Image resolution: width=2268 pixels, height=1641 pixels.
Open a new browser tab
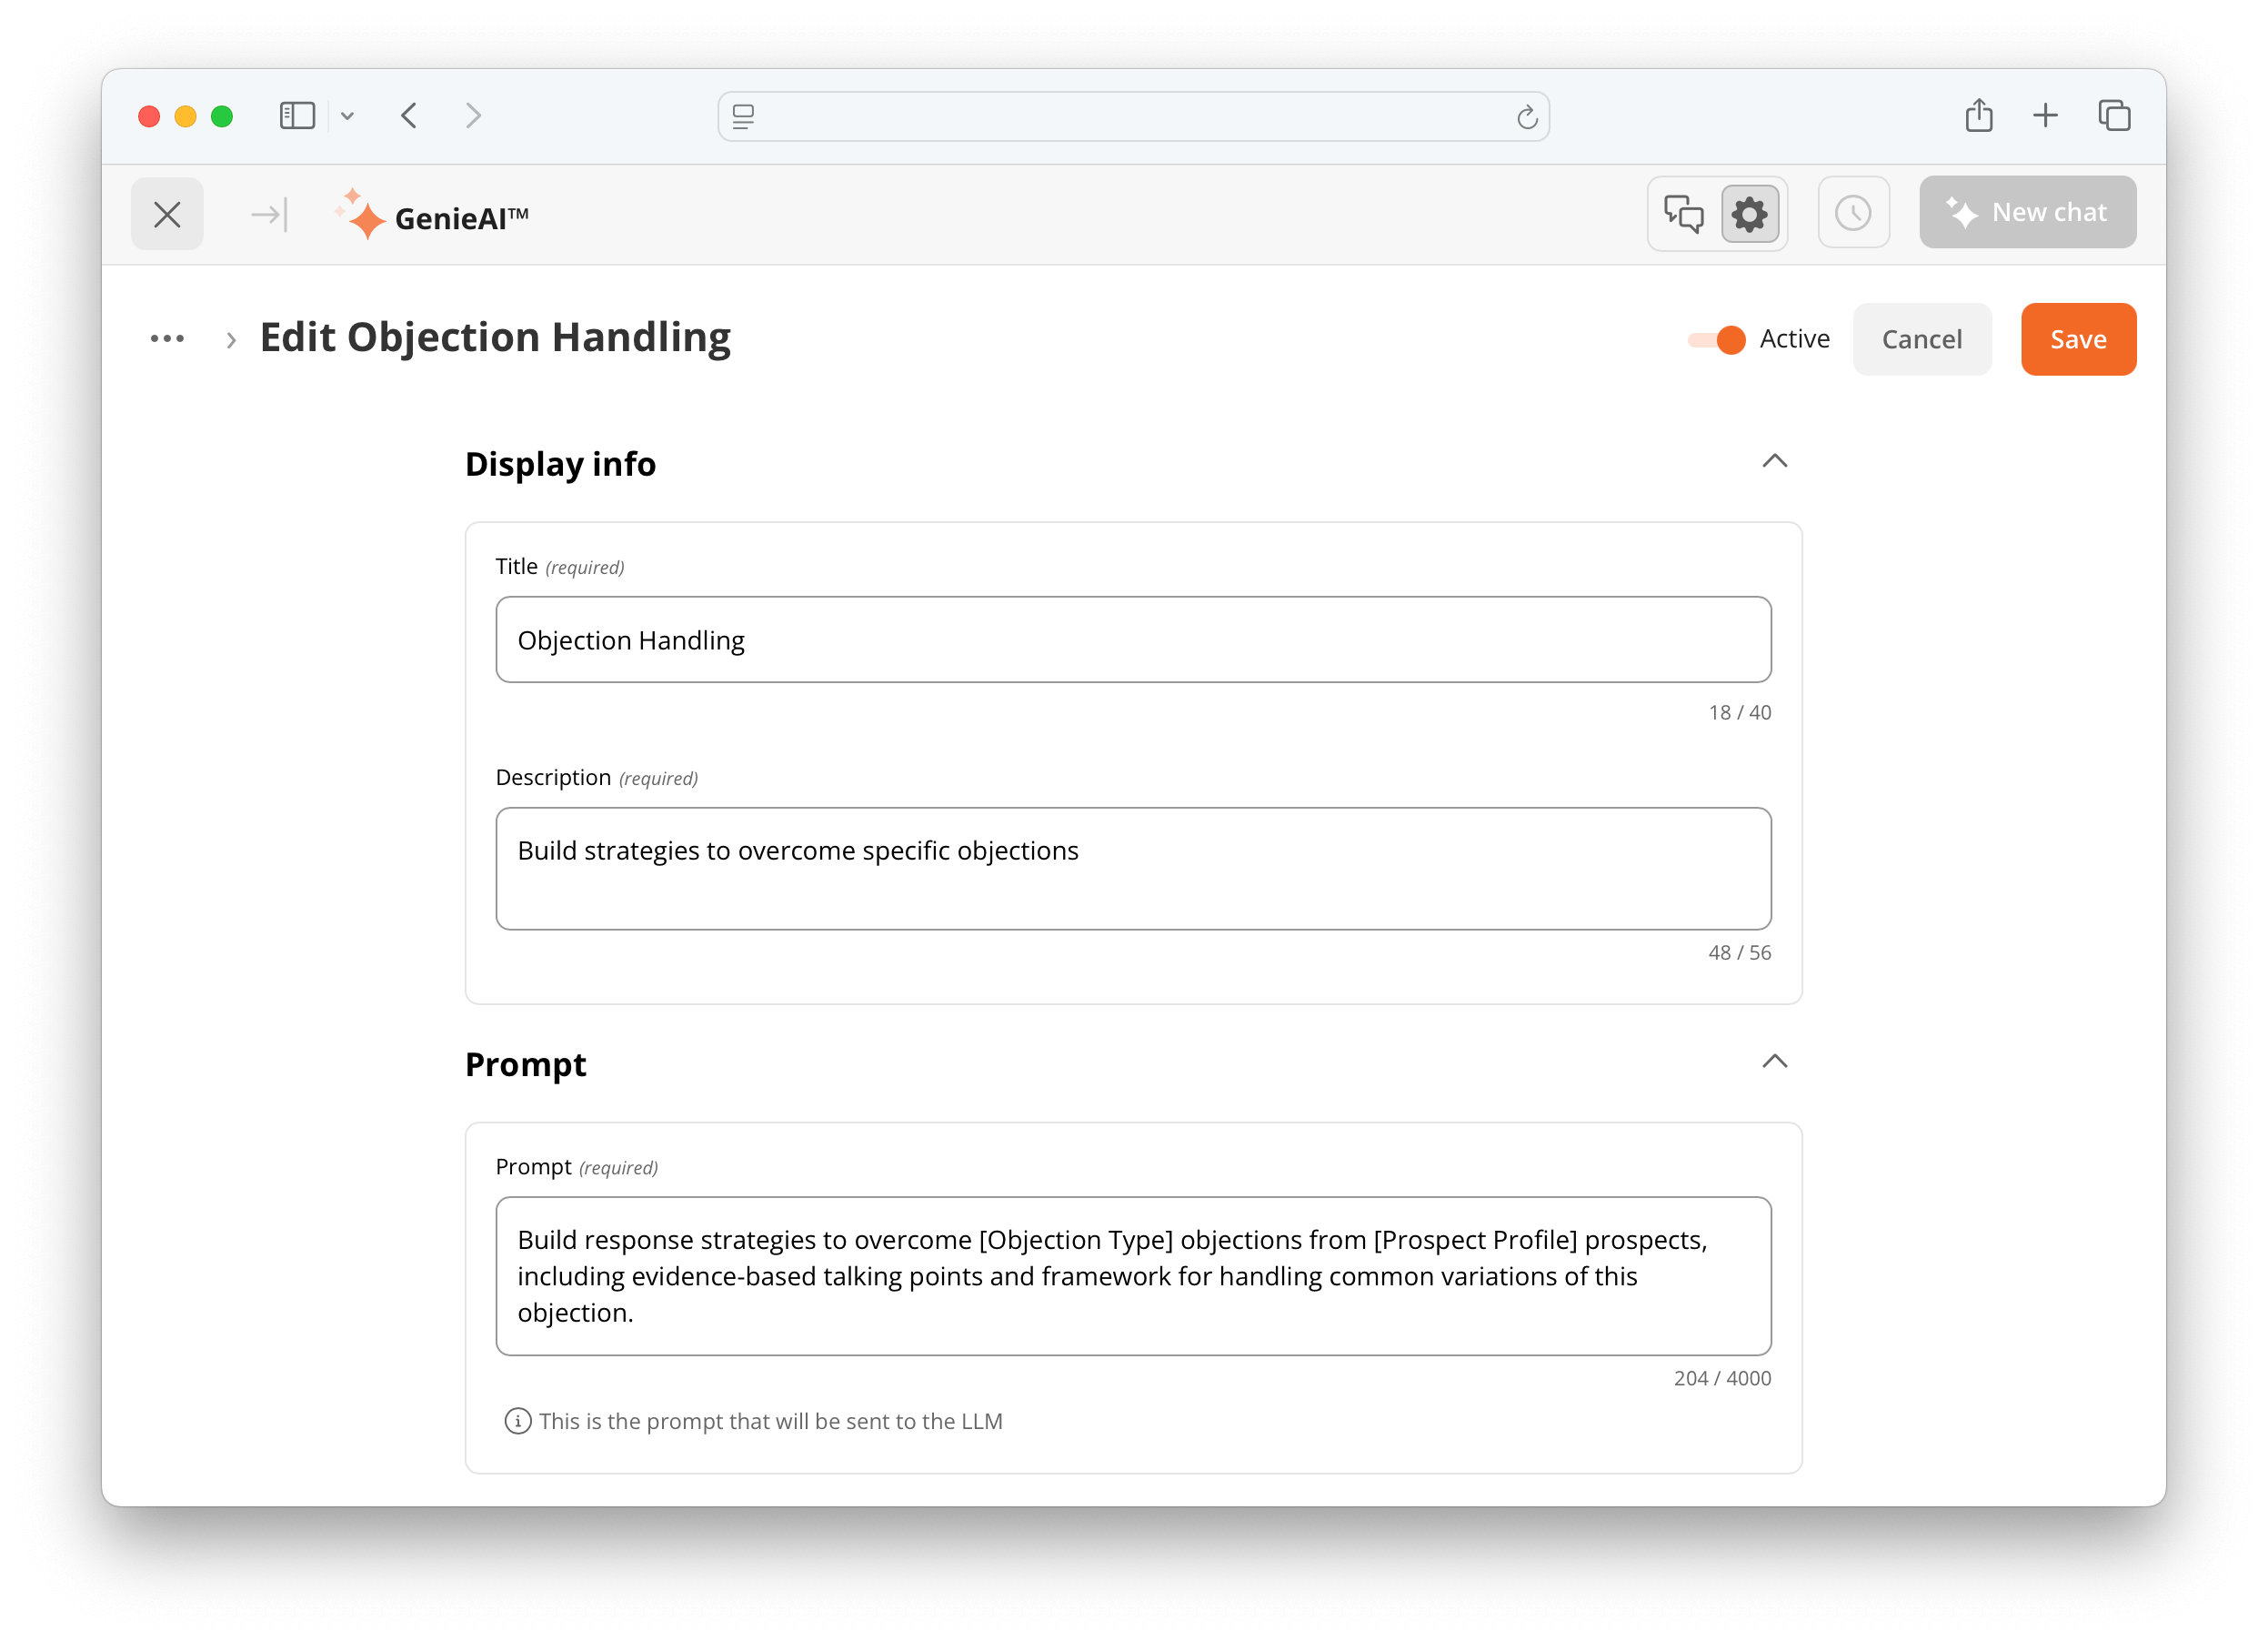tap(2045, 116)
